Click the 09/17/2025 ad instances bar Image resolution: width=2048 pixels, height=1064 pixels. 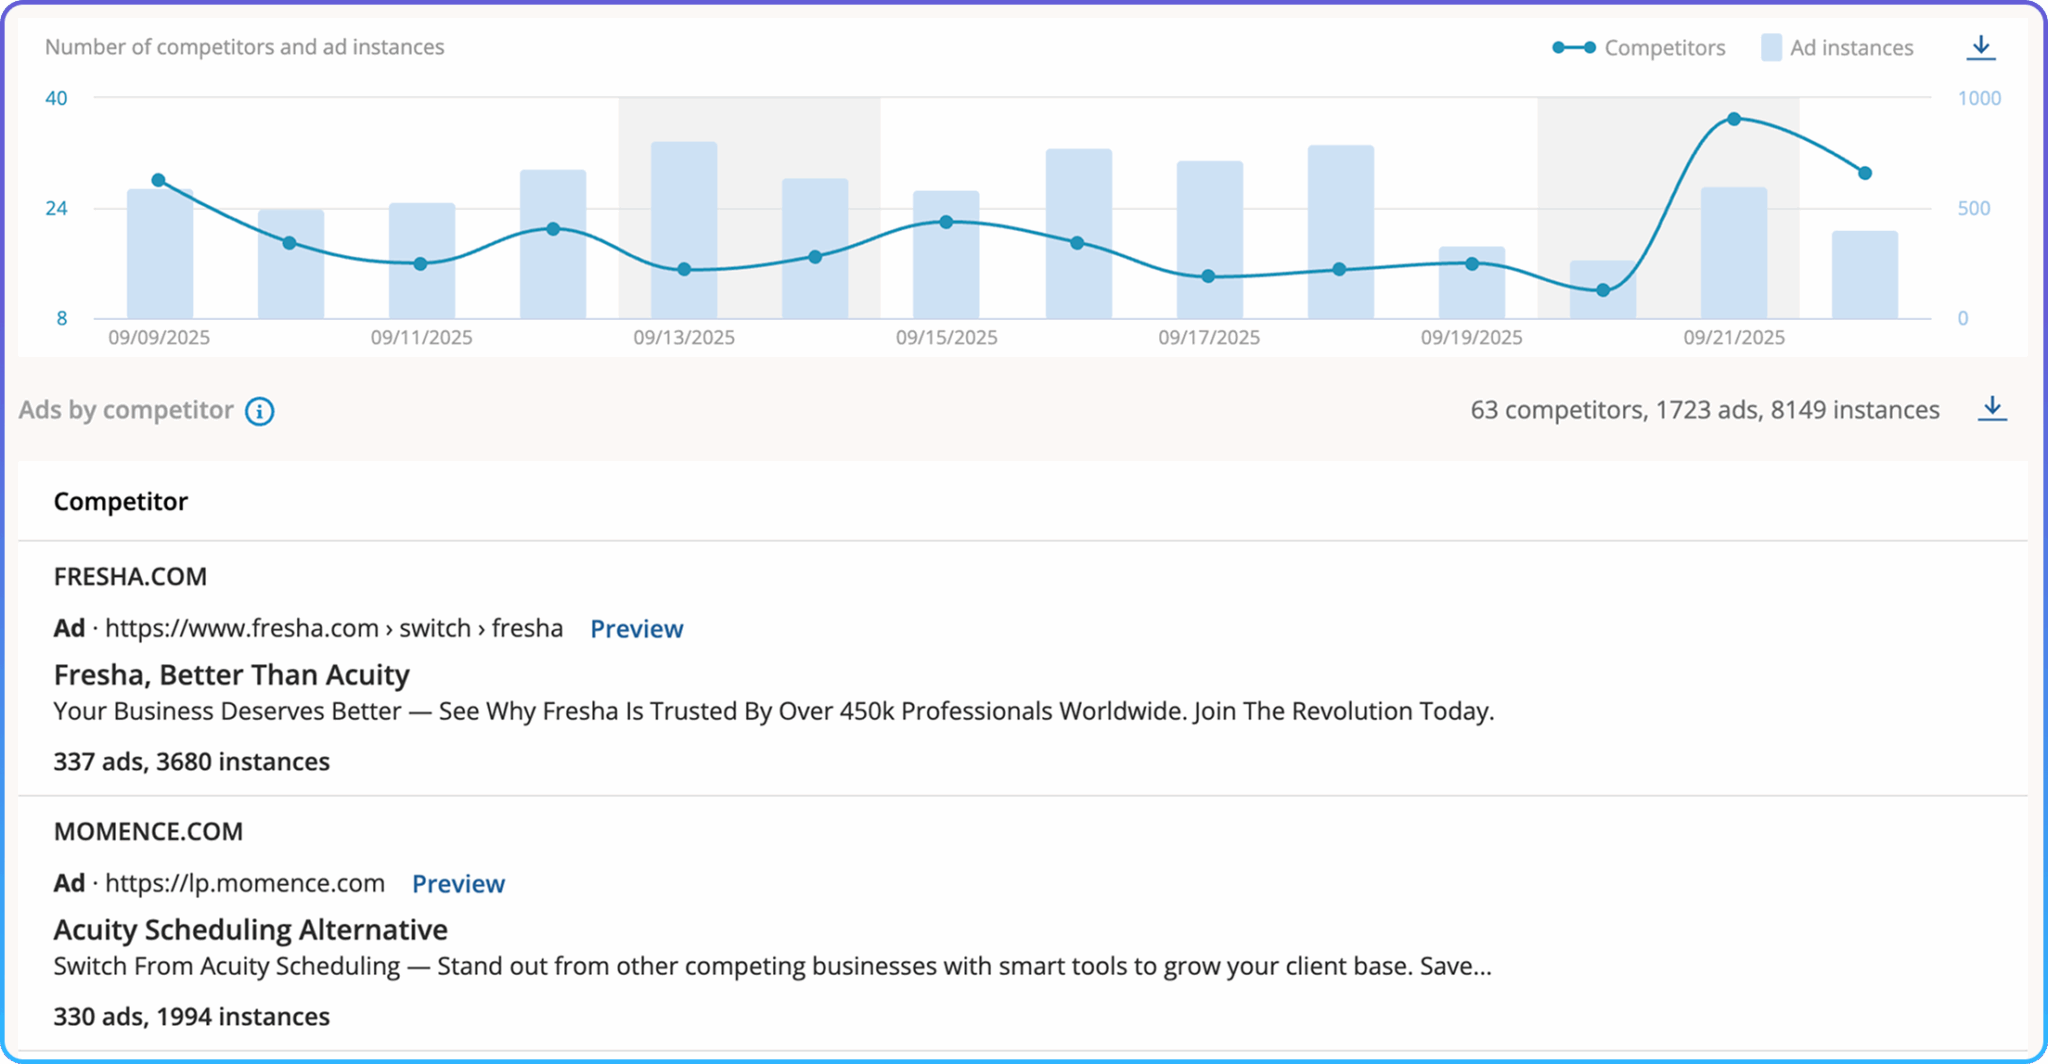1209,240
